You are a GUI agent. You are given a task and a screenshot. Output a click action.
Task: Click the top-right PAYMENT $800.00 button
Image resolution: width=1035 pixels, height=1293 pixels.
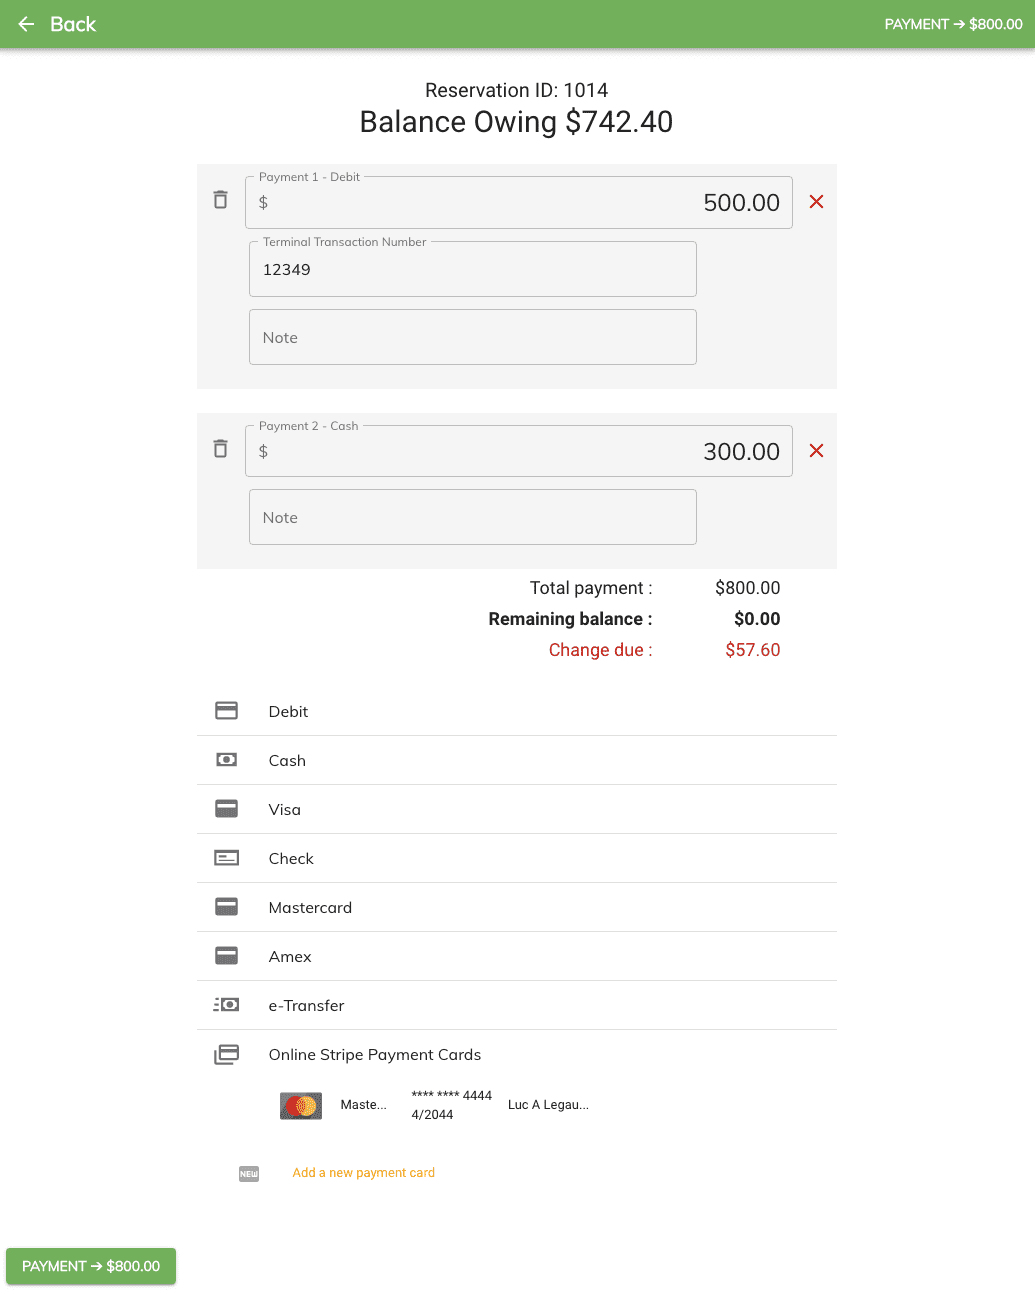953,24
